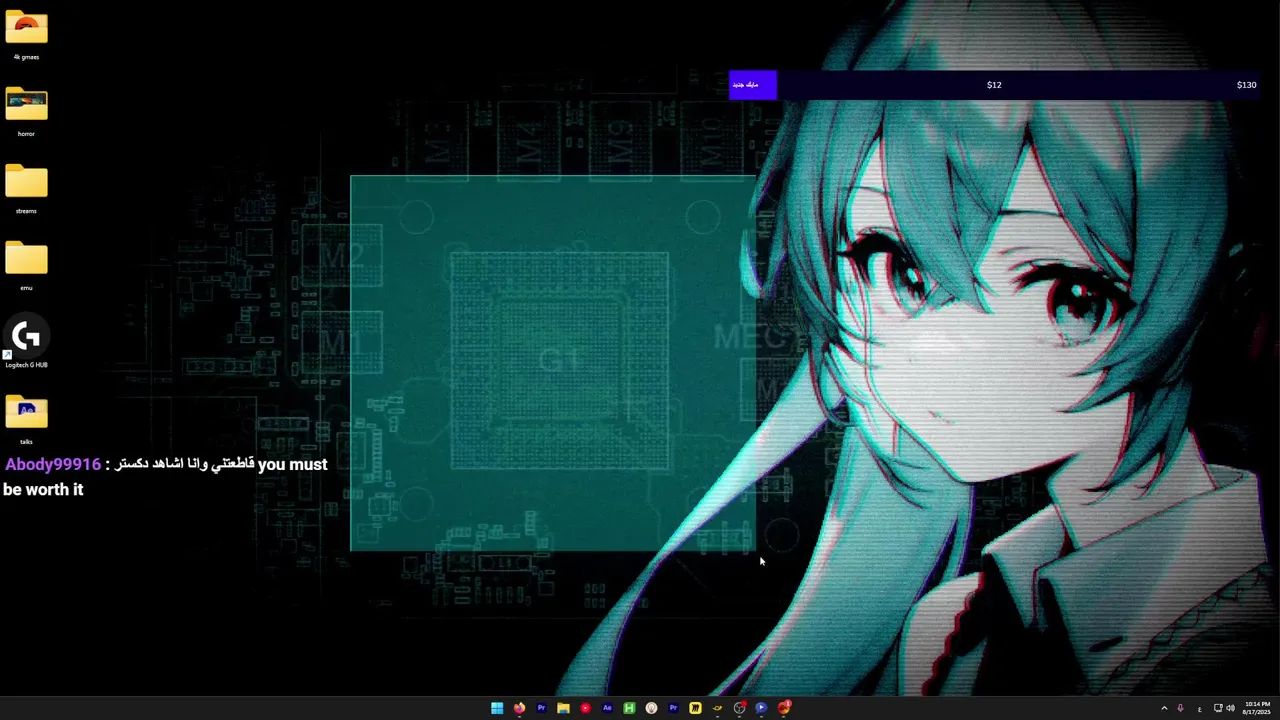Open the "horror" folder on desktop
The width and height of the screenshot is (1280, 720).
point(26,111)
